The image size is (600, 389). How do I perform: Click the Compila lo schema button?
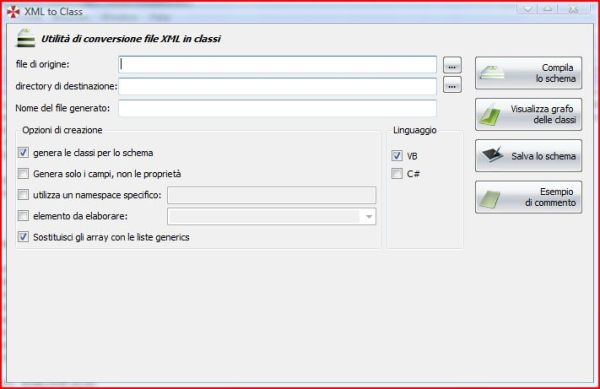(x=528, y=73)
